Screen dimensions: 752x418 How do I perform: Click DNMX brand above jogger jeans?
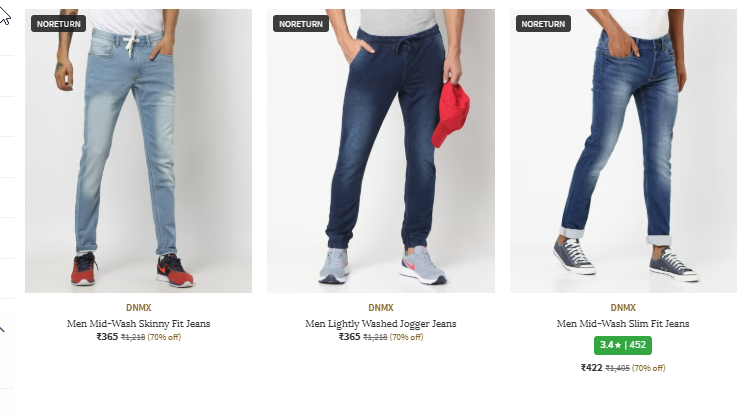(x=381, y=308)
